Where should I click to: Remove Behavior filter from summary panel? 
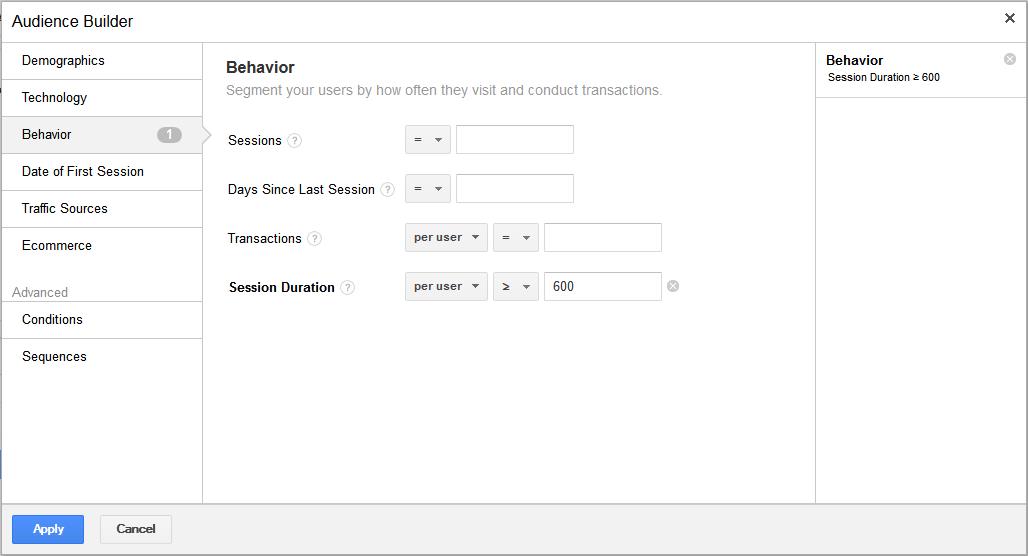click(1009, 59)
